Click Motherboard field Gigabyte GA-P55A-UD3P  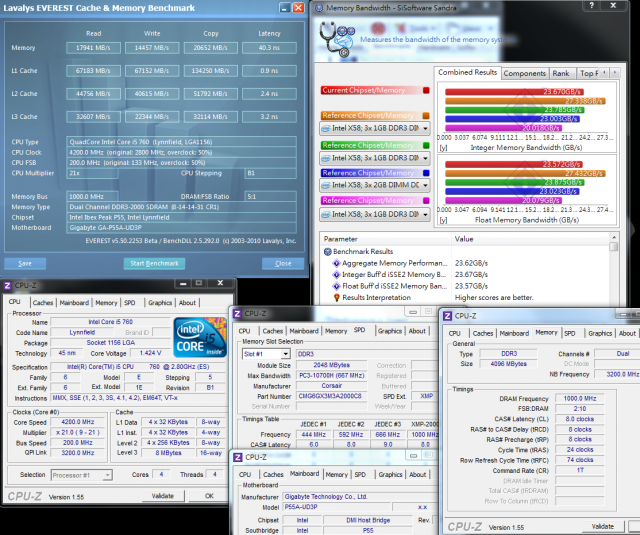[181, 228]
